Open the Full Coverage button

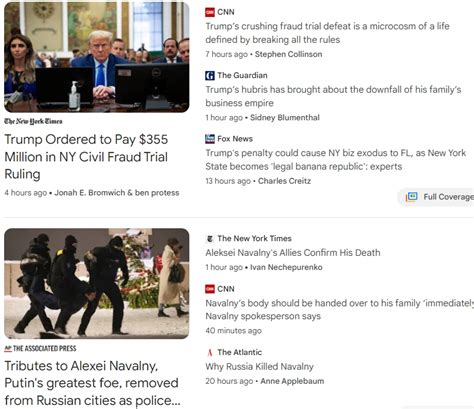[x=439, y=197]
